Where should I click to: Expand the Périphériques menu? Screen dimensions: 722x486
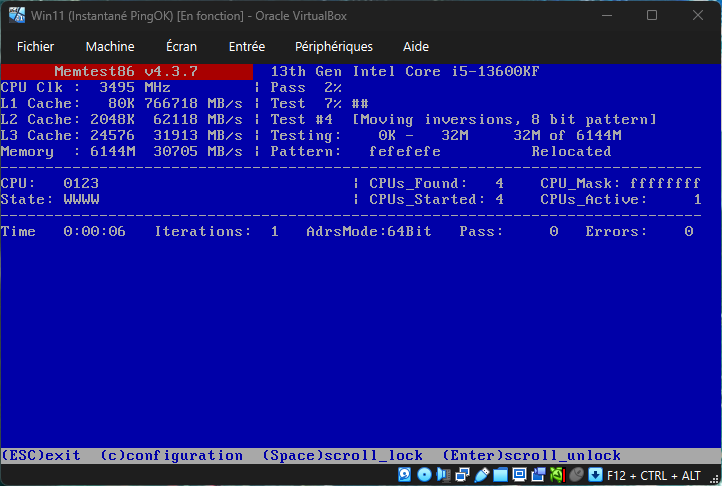[x=334, y=46]
